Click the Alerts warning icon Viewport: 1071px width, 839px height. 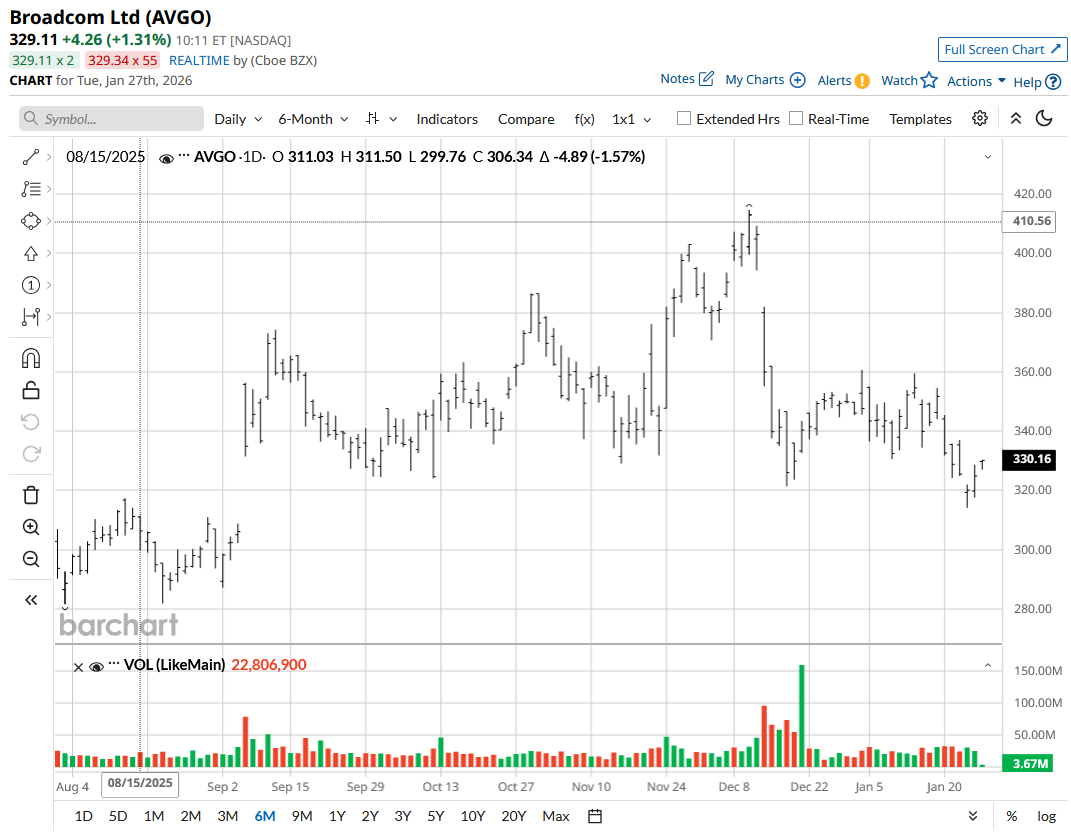click(x=862, y=81)
